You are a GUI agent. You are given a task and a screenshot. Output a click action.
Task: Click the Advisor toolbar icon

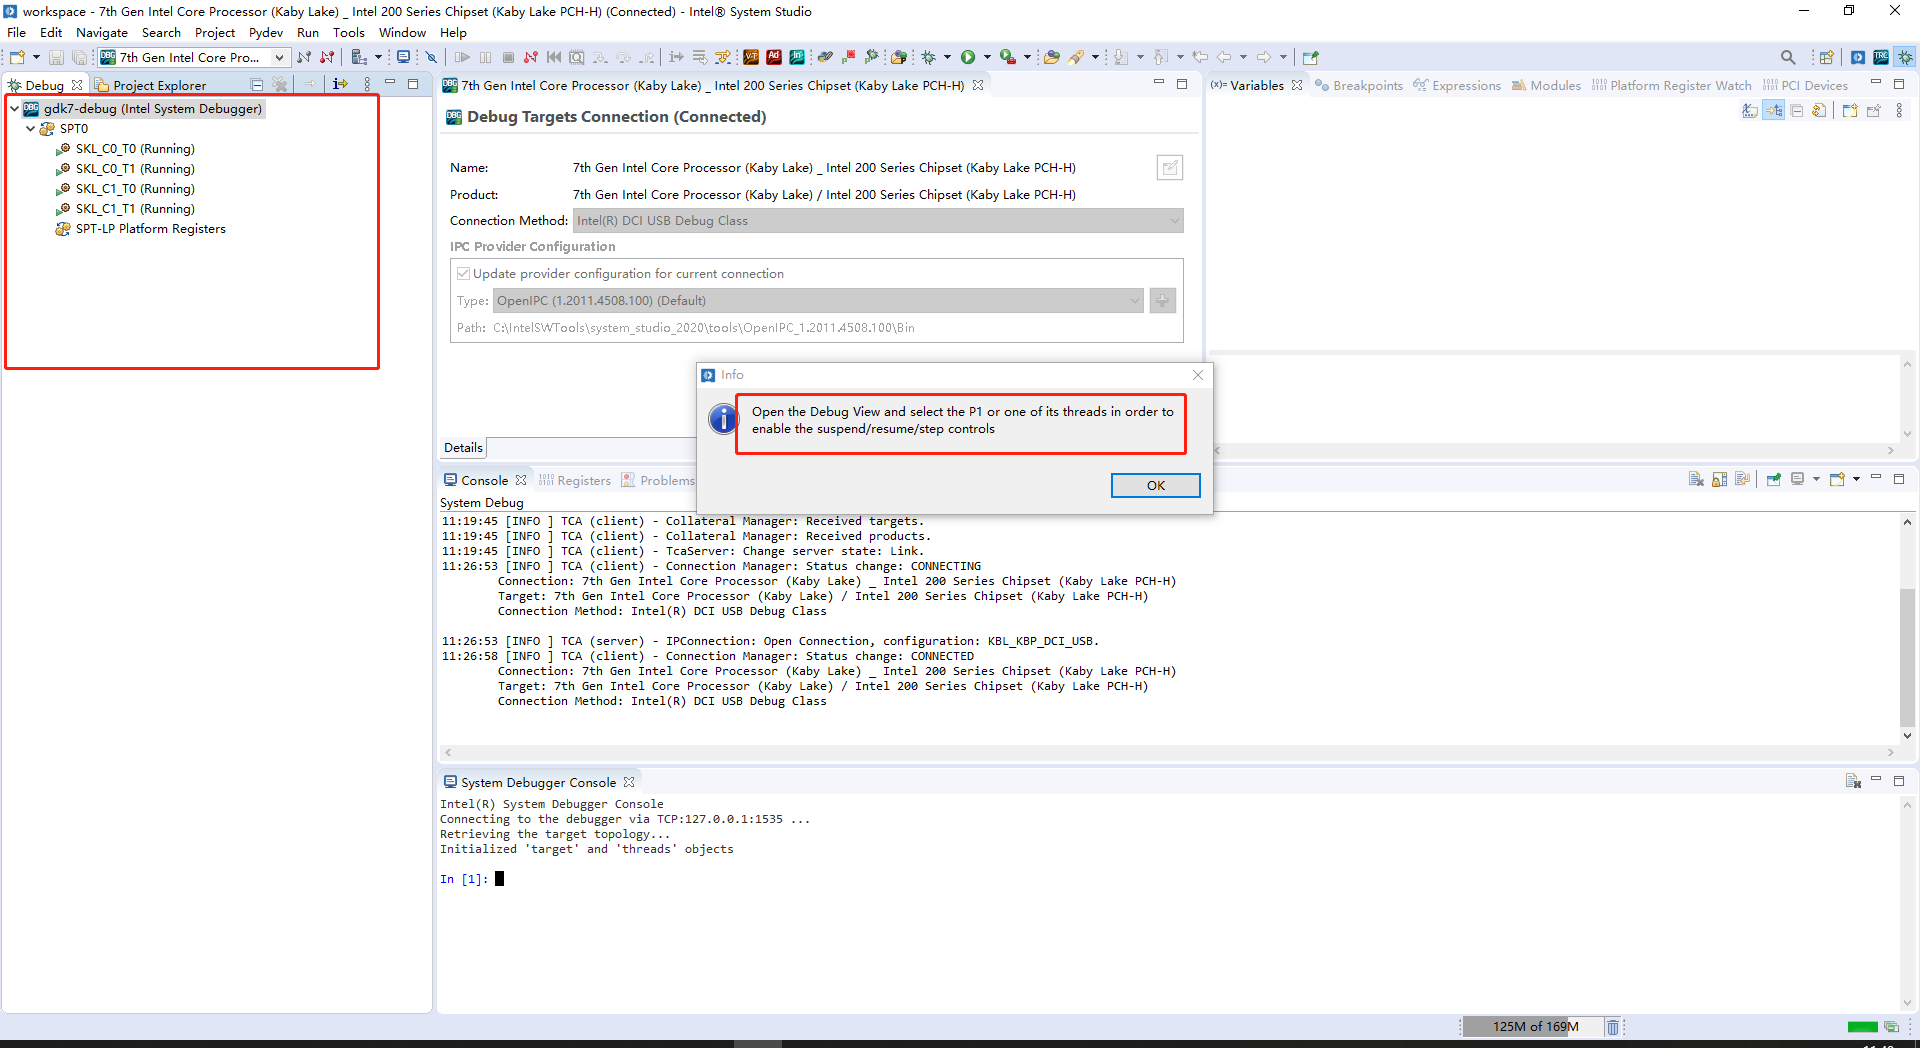click(774, 57)
